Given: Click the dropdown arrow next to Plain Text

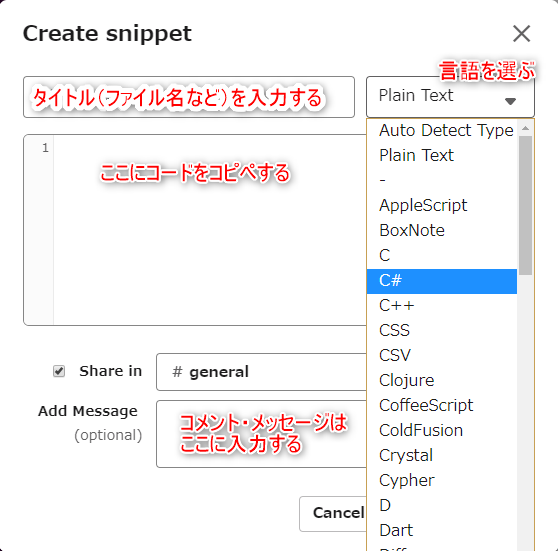Looking at the screenshot, I should (510, 101).
